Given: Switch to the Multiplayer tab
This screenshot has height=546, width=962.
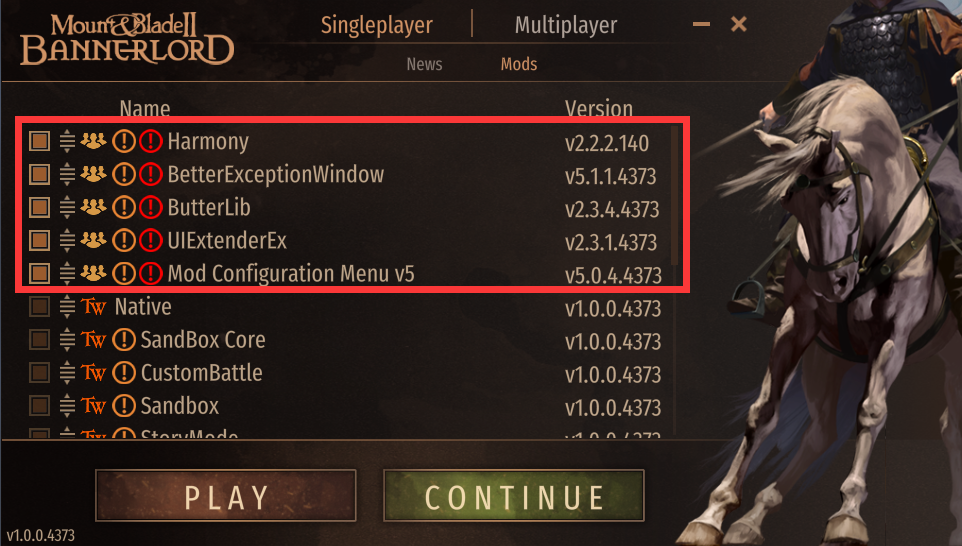Looking at the screenshot, I should pyautogui.click(x=566, y=25).
